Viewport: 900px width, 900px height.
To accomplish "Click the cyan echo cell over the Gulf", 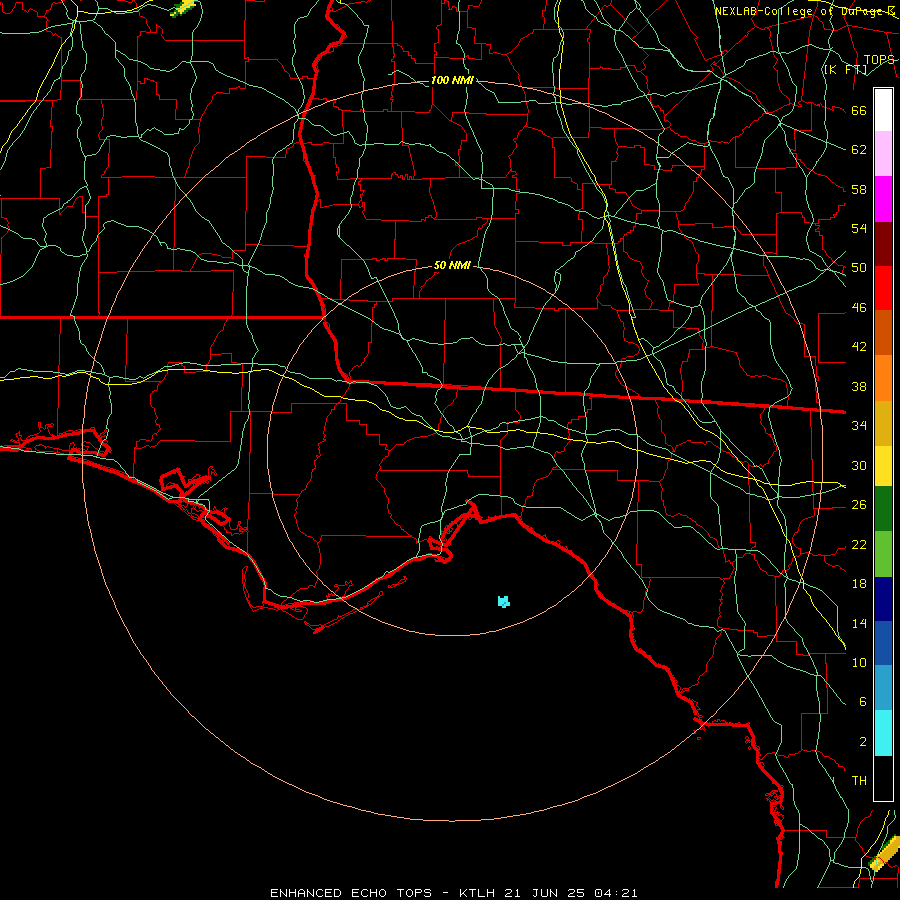I will [x=503, y=602].
